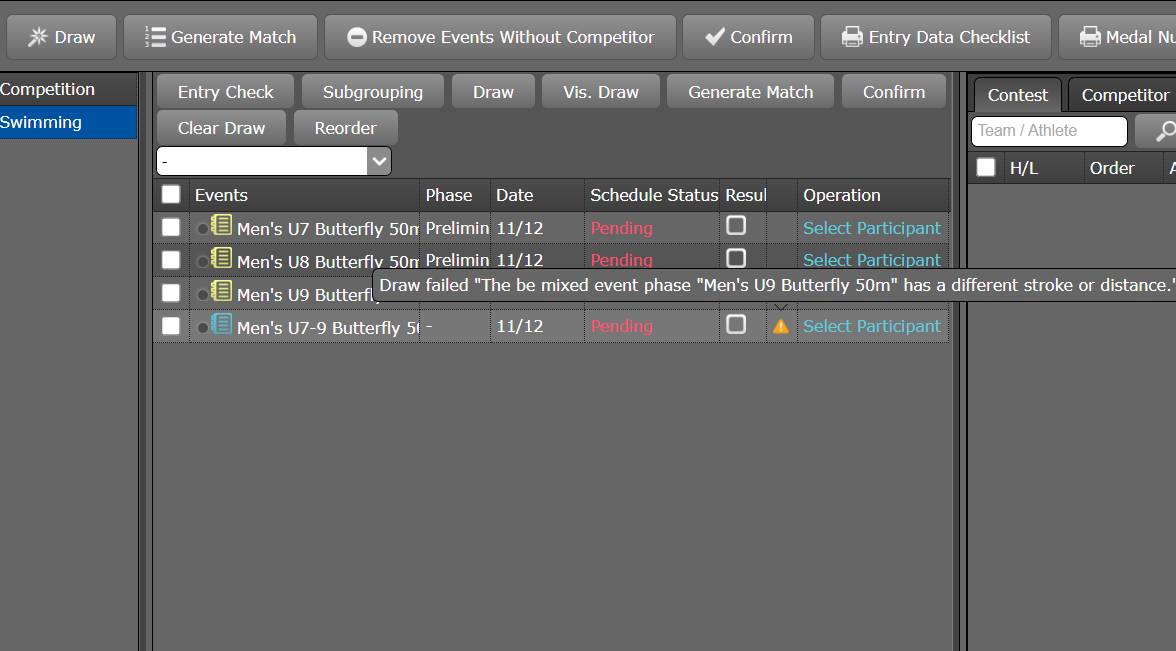
Task: Open the event list icon beside Men's U7 Butterfly
Action: (221, 227)
